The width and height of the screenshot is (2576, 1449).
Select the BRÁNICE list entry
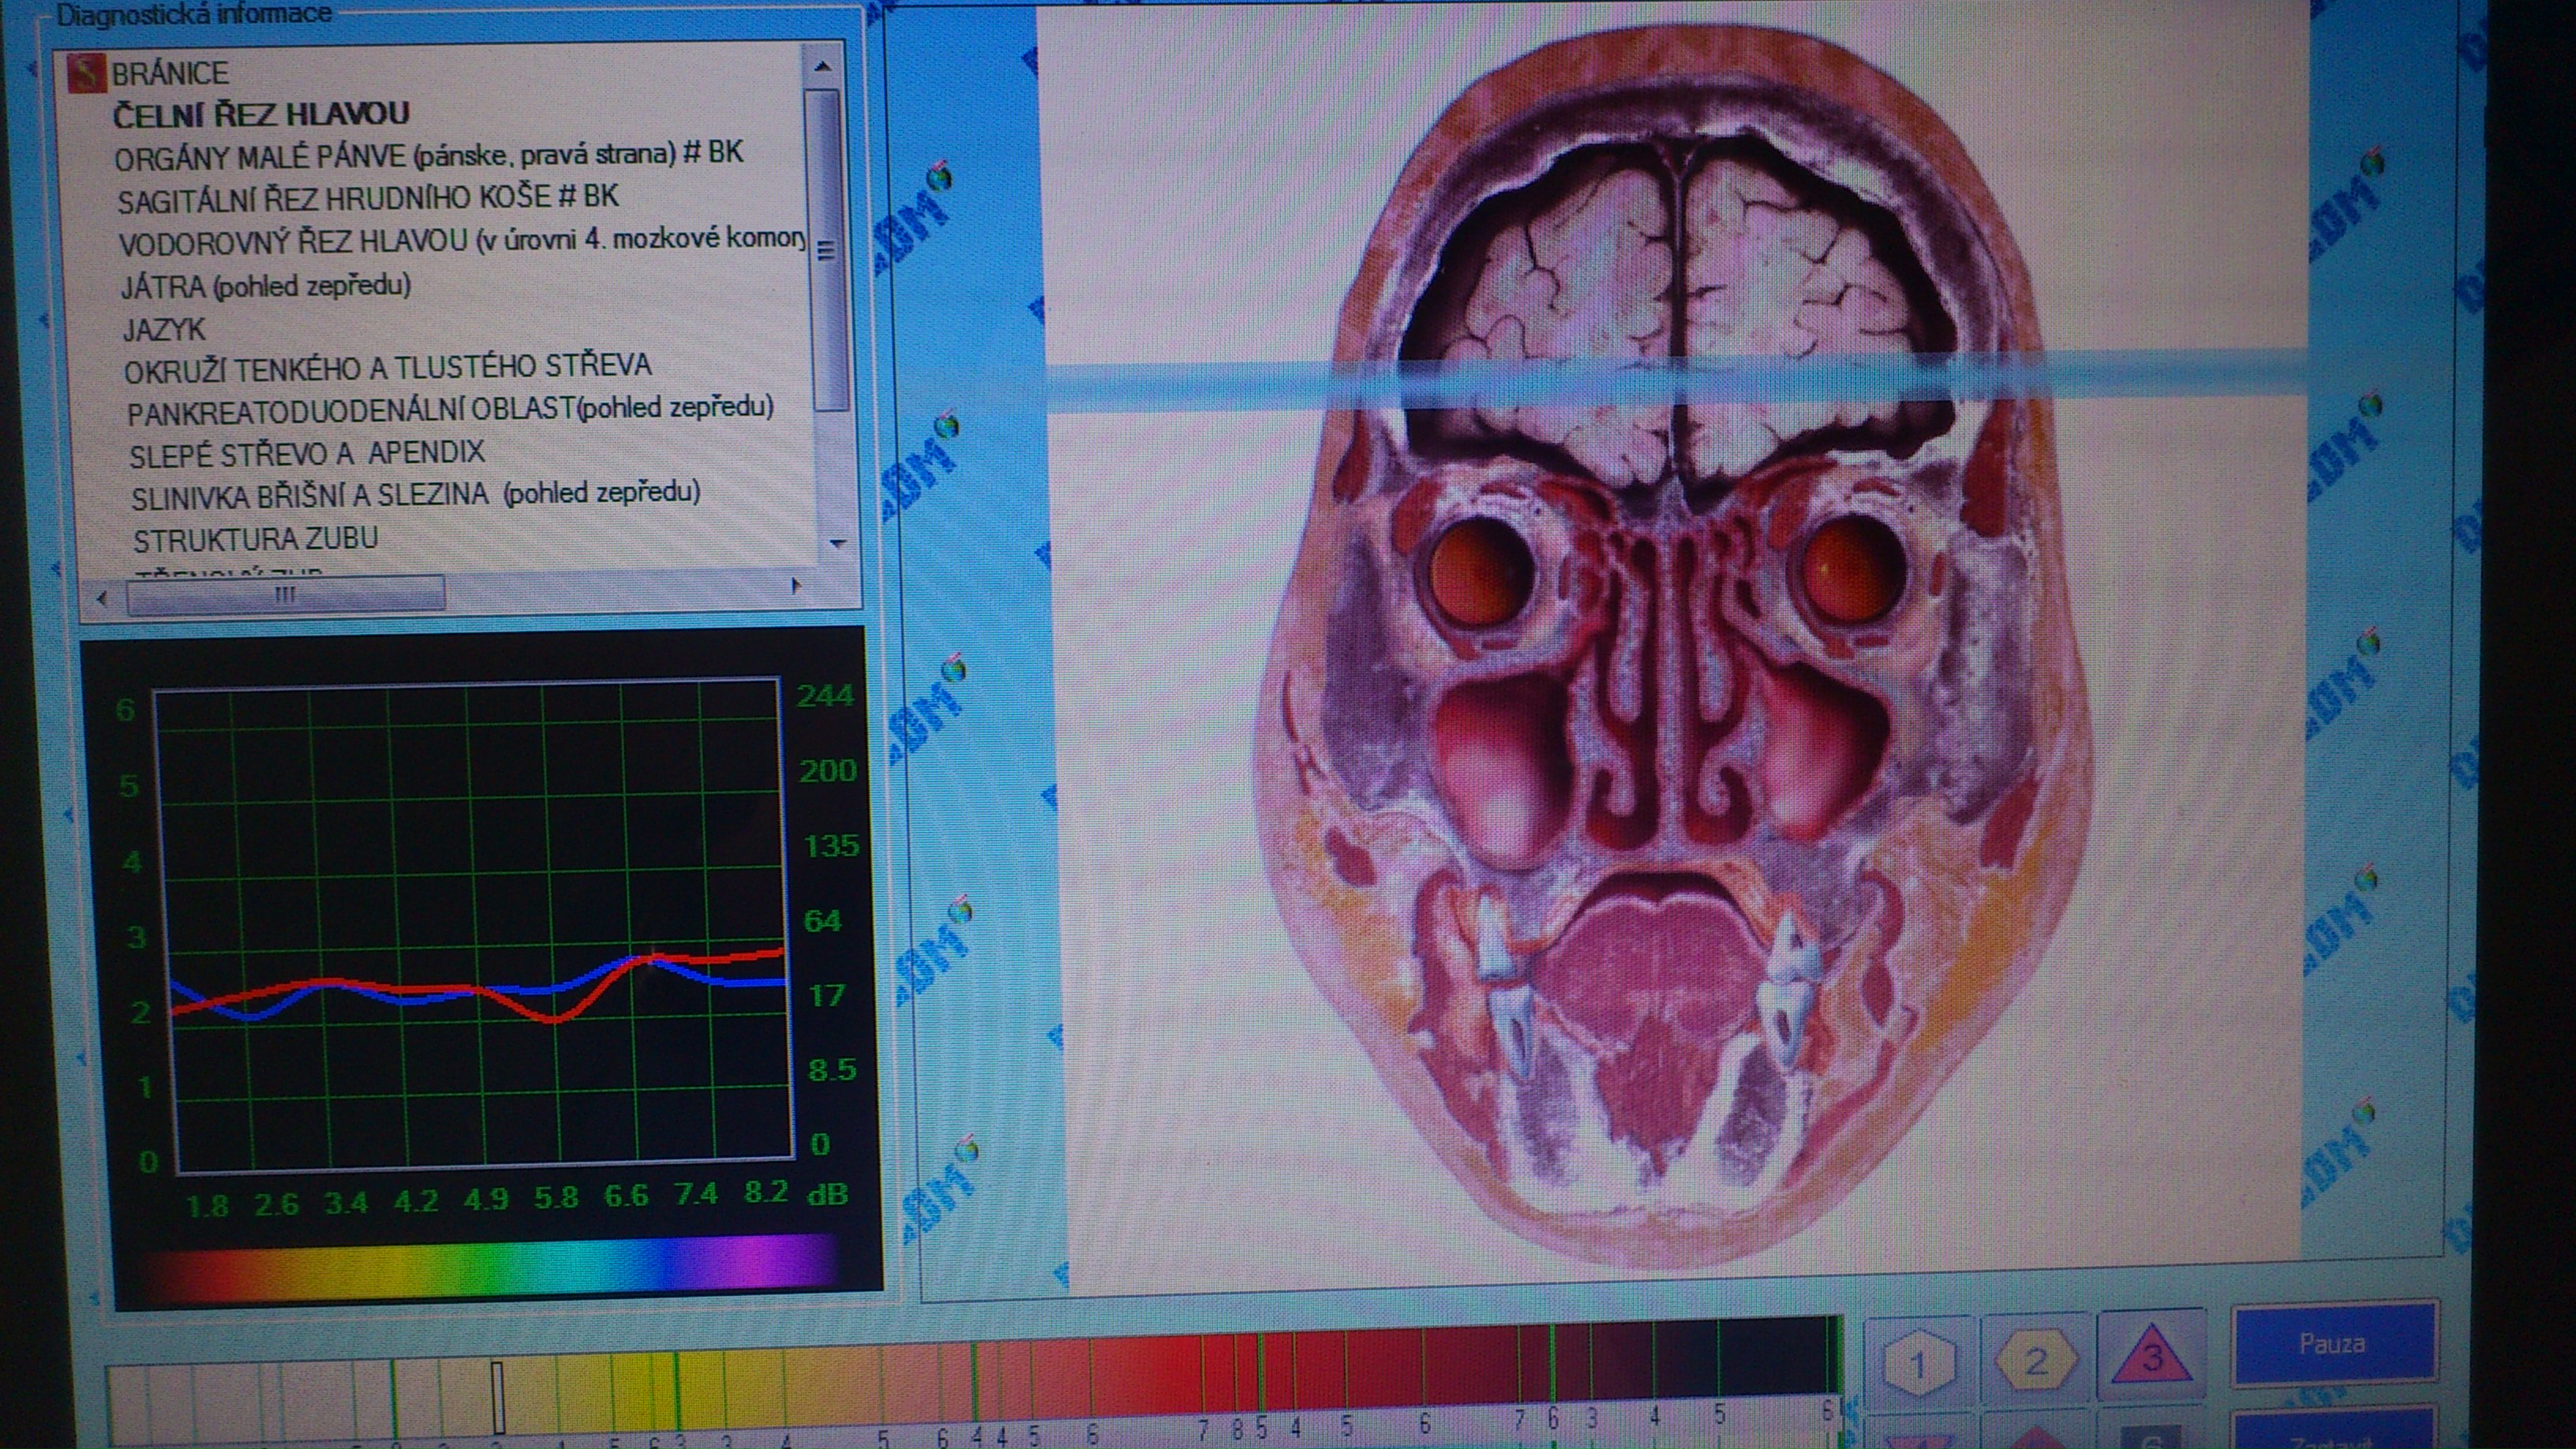[170, 73]
